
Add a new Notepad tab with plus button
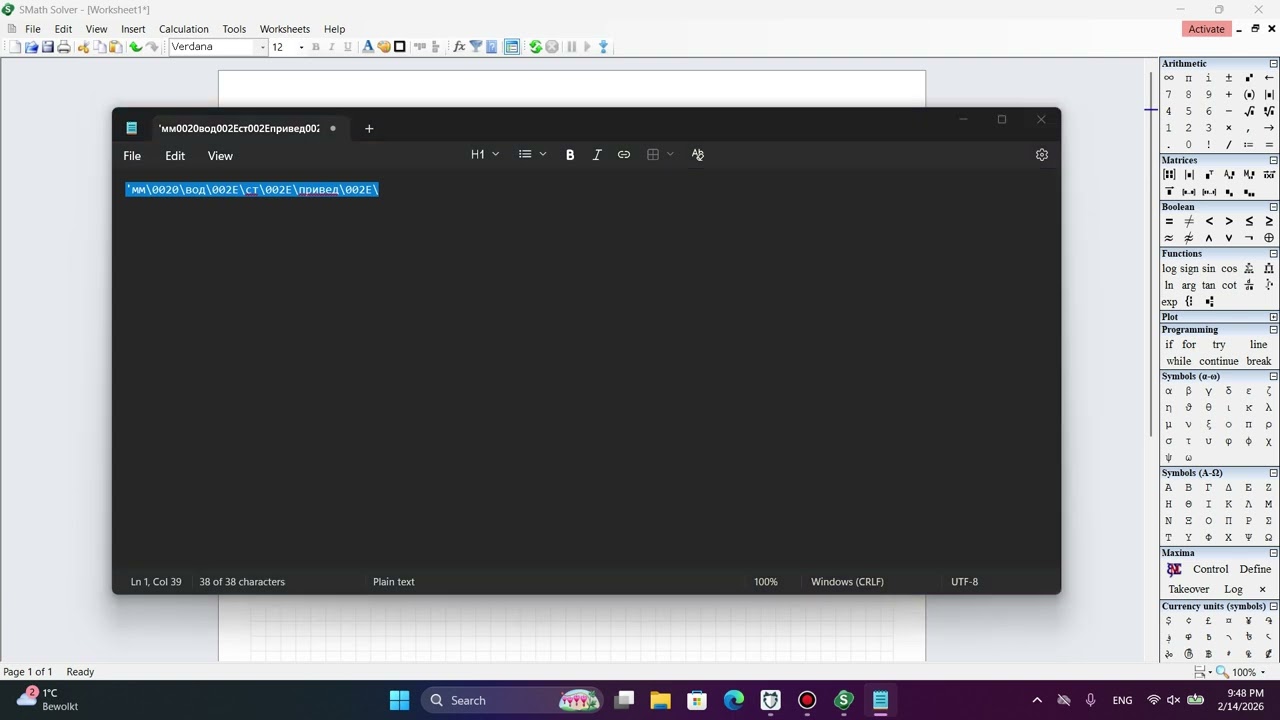click(369, 128)
